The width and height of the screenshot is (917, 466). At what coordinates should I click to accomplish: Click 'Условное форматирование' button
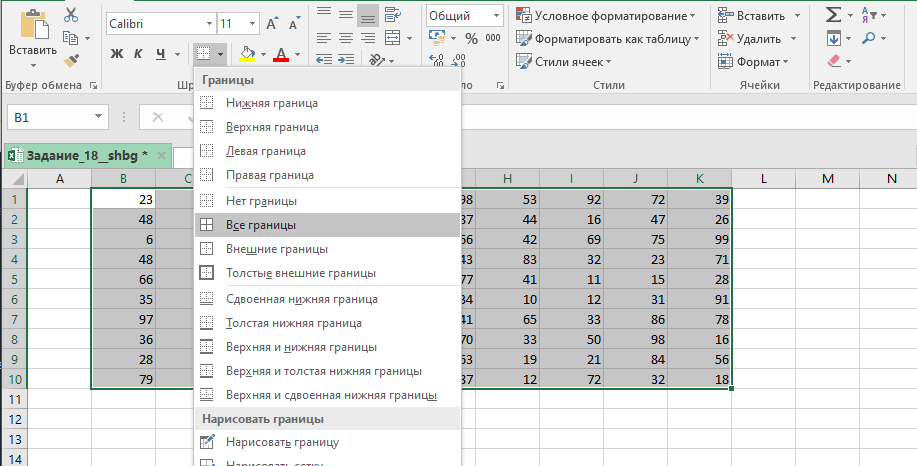[607, 15]
